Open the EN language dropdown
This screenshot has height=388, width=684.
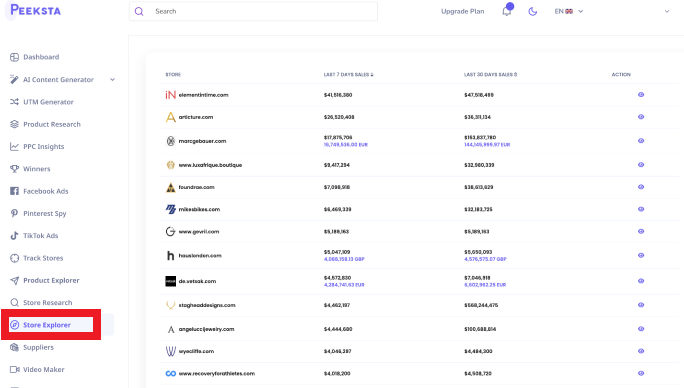568,11
